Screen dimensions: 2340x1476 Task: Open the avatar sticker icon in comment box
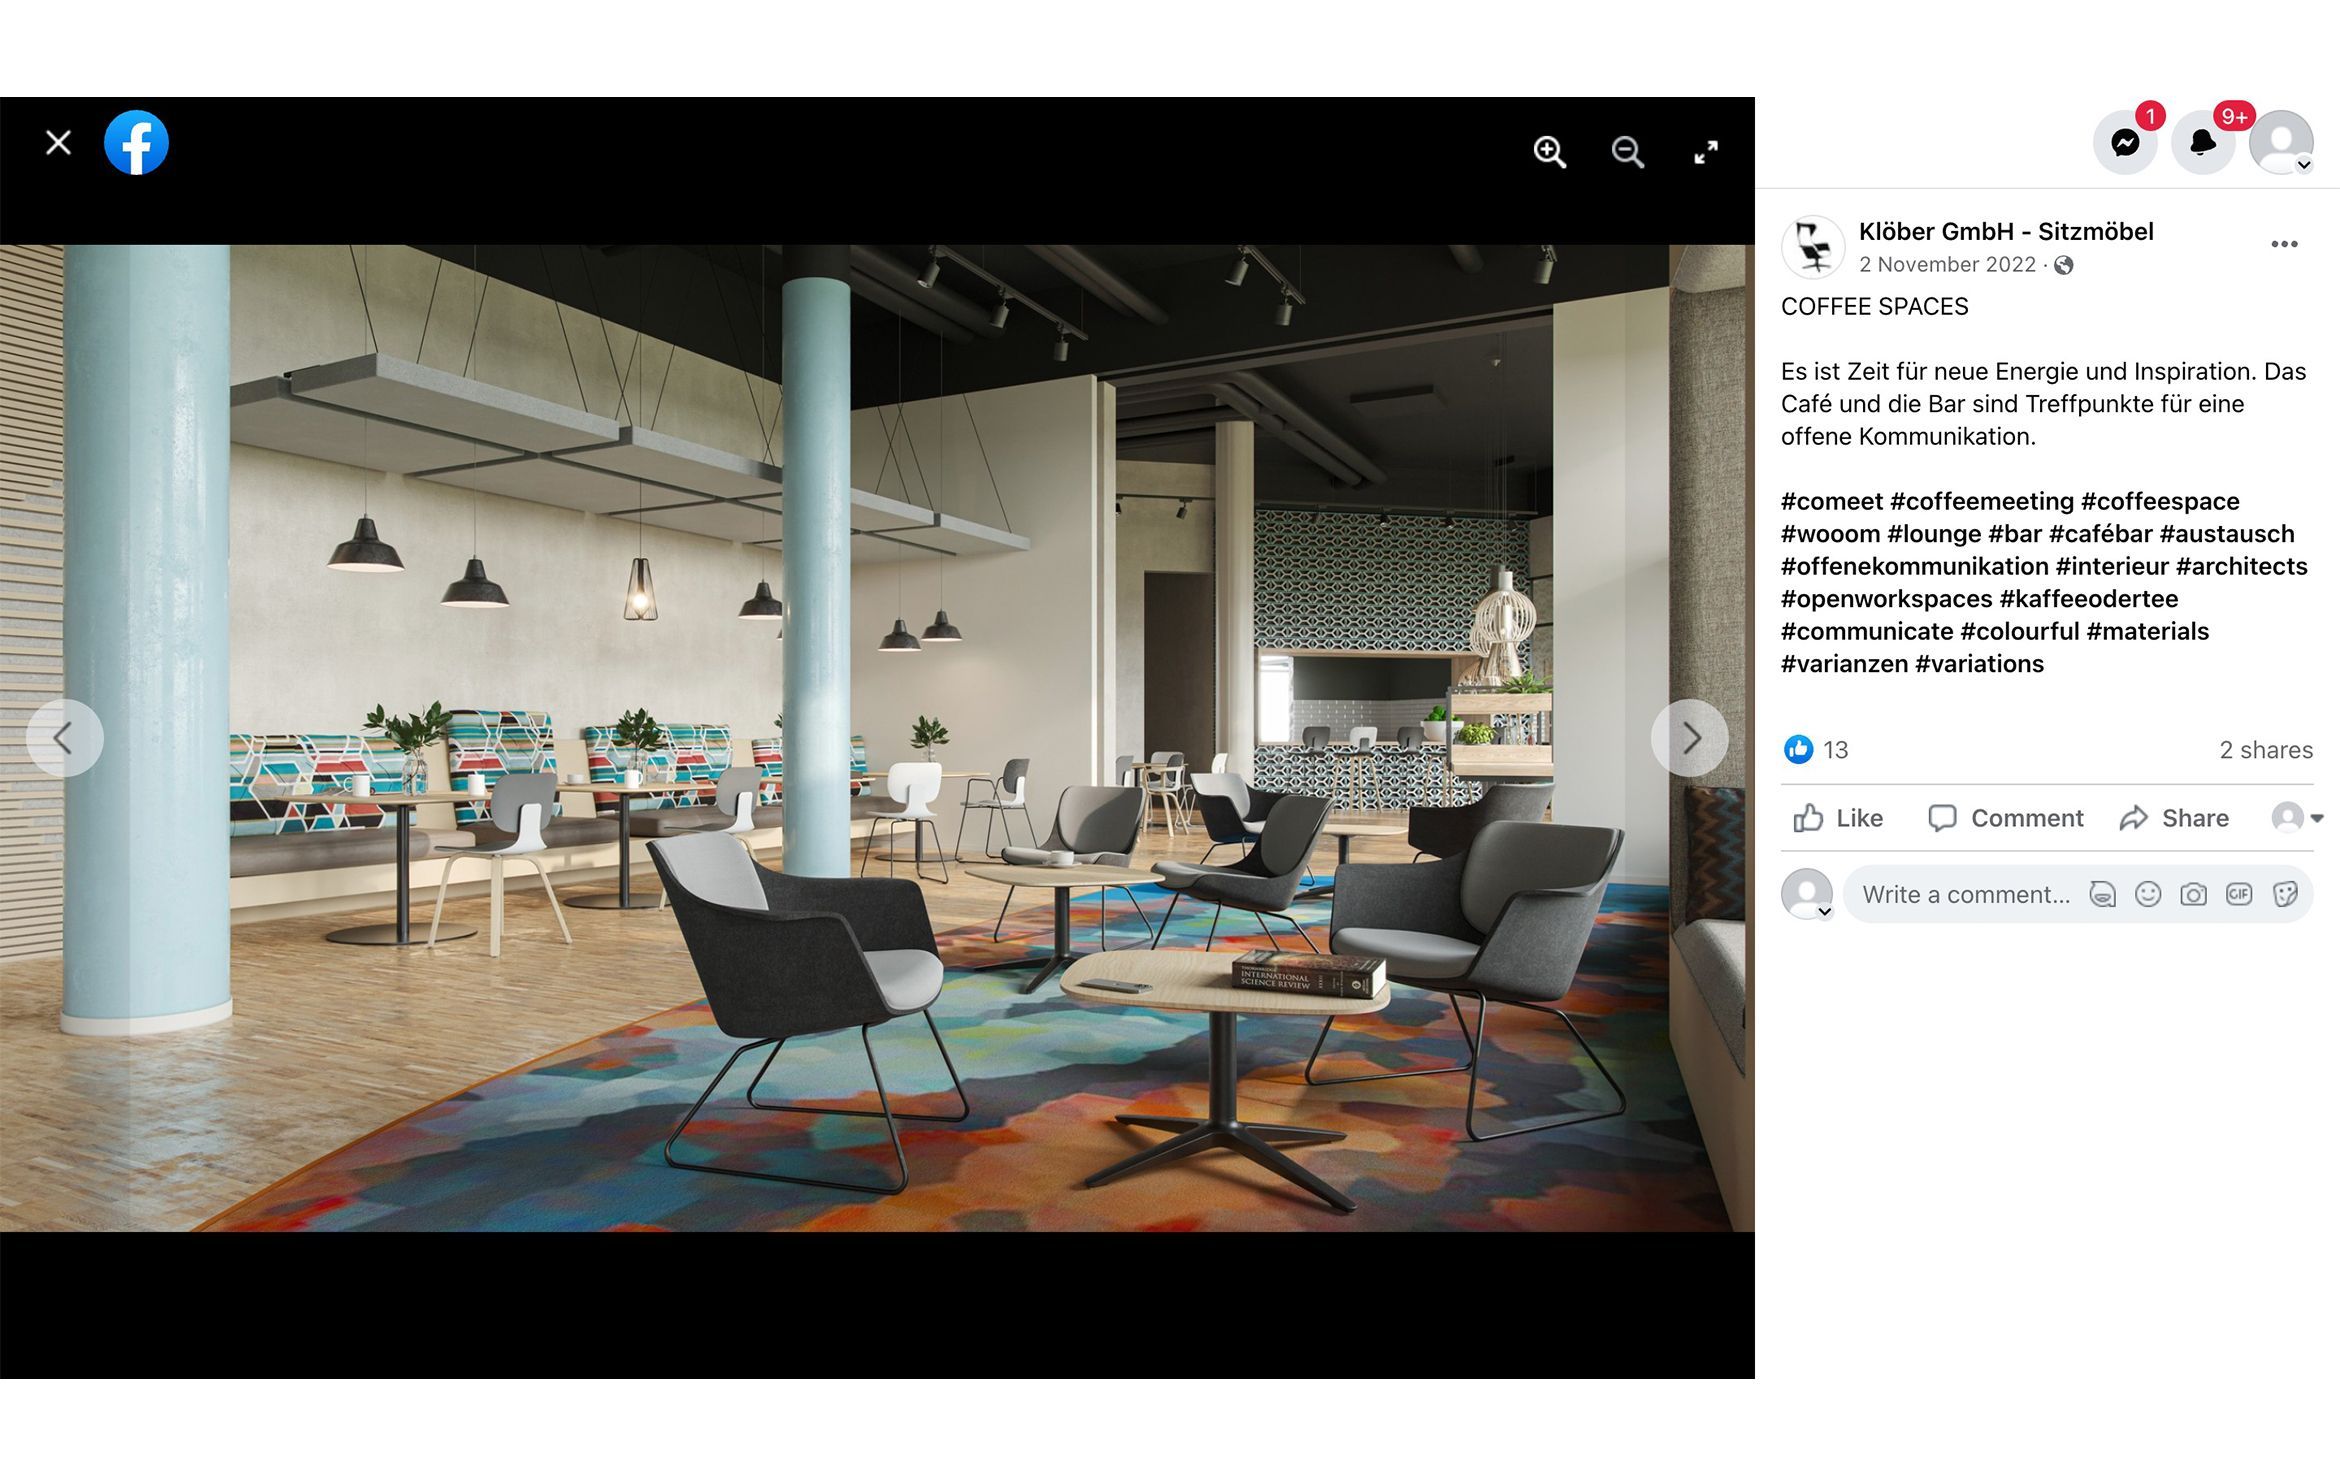[2103, 893]
